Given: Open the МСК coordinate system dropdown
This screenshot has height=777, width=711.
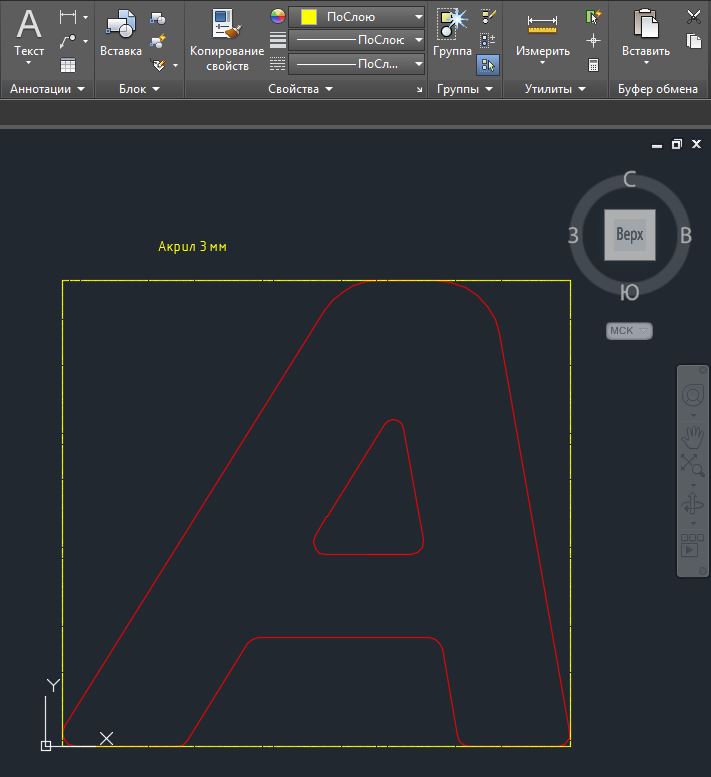Looking at the screenshot, I should [x=629, y=331].
